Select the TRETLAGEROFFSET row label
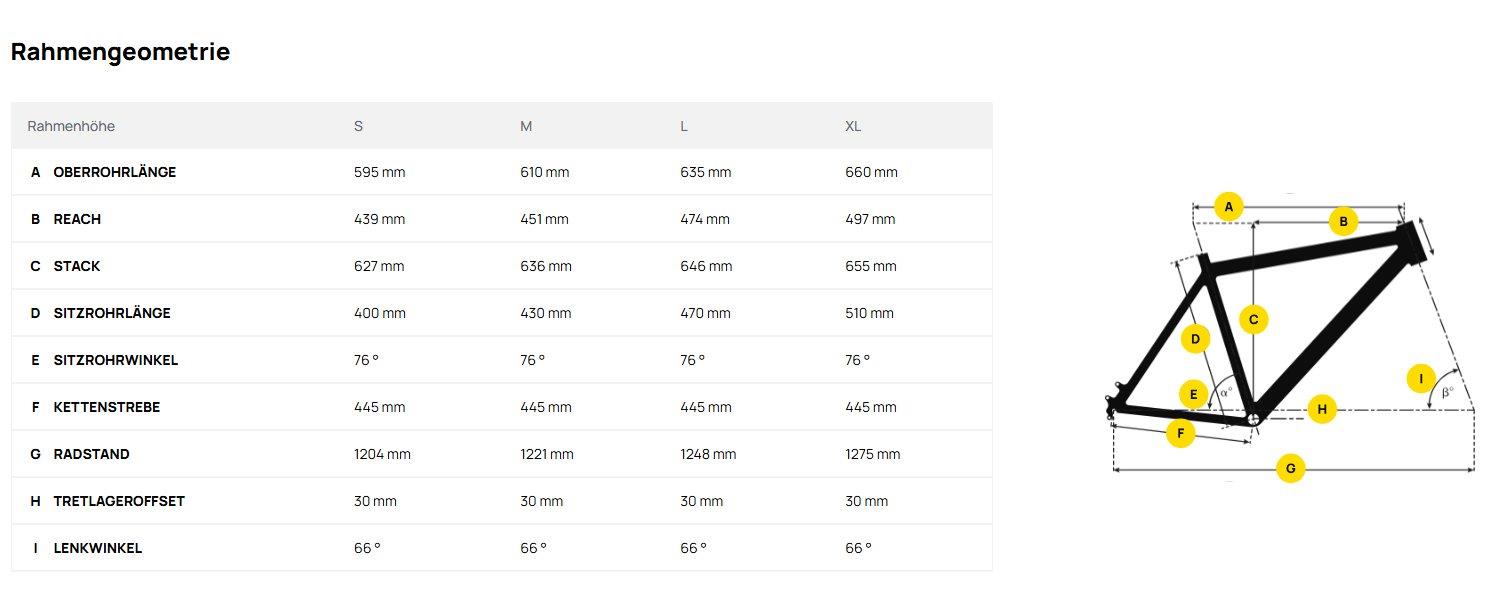The height and width of the screenshot is (598, 1508). pyautogui.click(x=119, y=501)
